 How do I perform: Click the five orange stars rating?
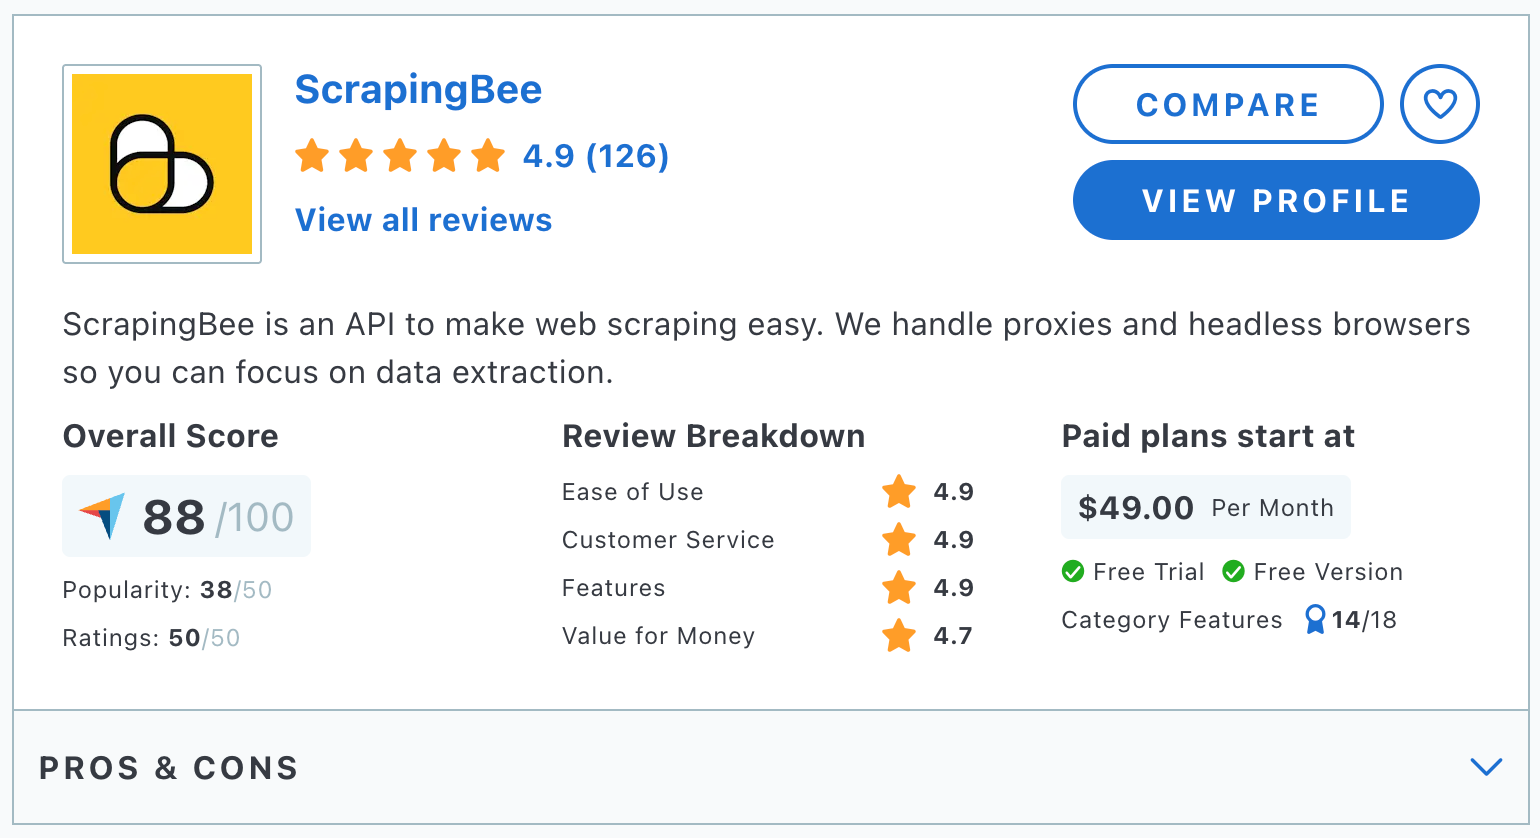tap(400, 157)
